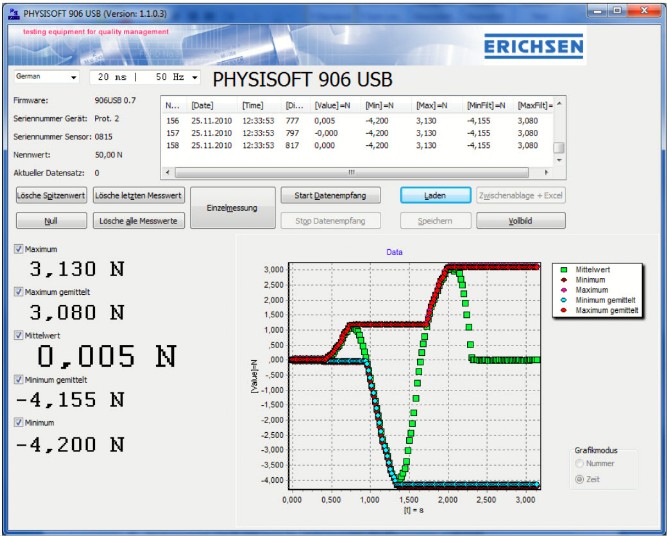Select the Zeit graph mode radio button
Screen dimensions: 667x536
(x=579, y=479)
